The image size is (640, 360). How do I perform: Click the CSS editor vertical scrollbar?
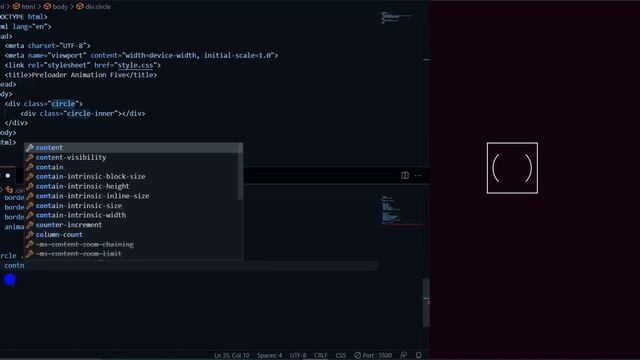coord(427,303)
